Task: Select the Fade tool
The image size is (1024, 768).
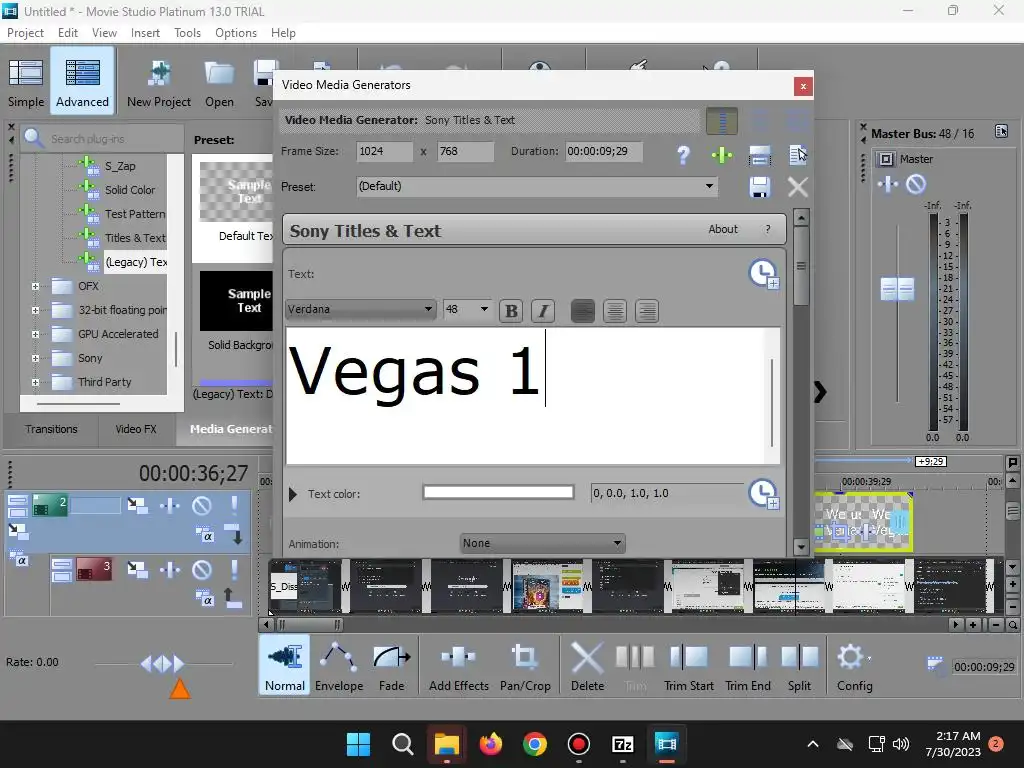Action: (x=391, y=665)
